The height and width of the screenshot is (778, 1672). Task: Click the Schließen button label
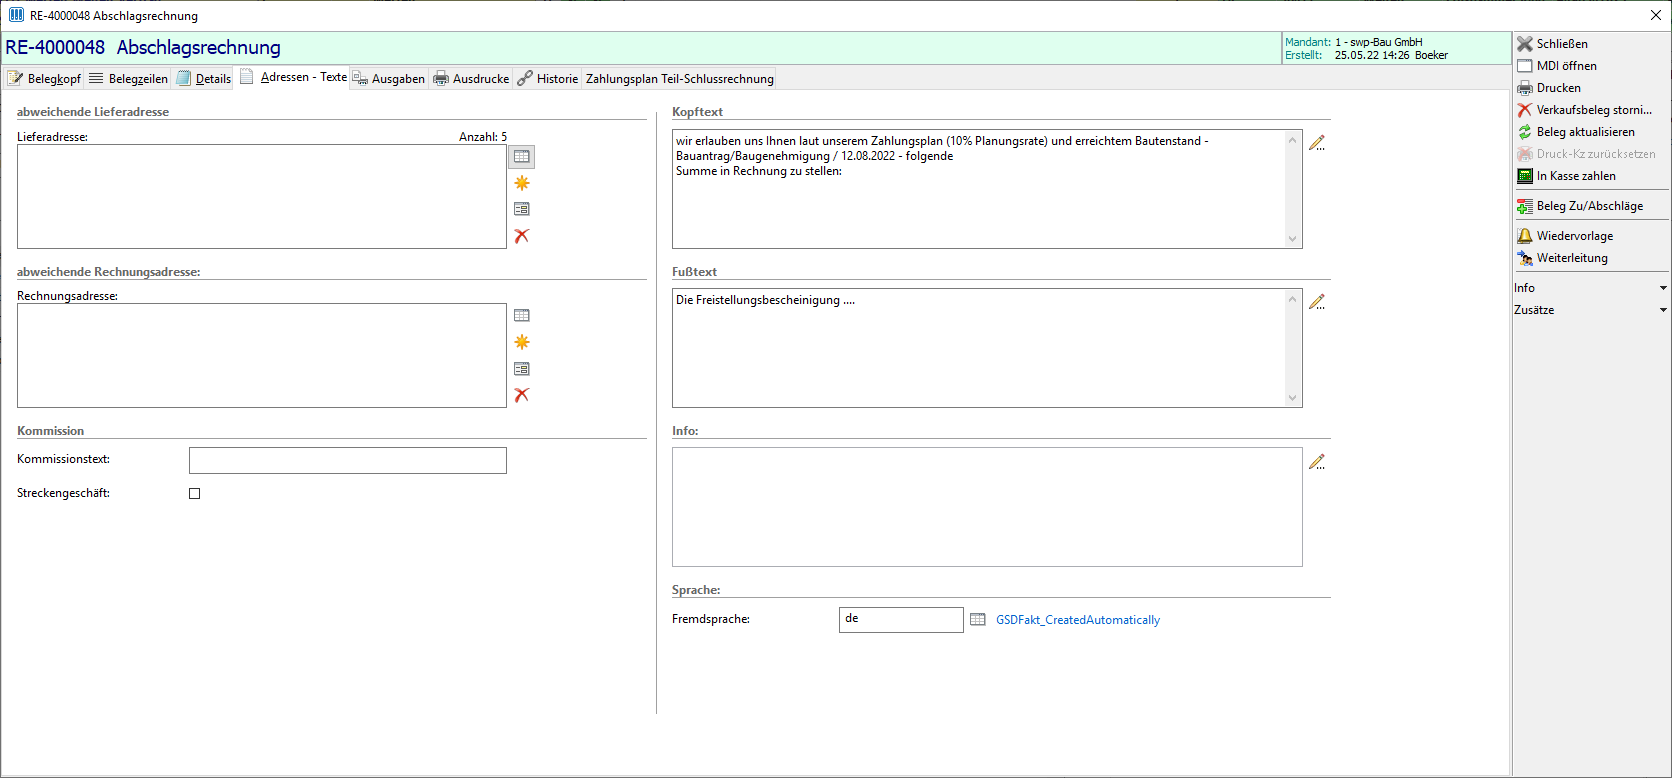click(1562, 44)
